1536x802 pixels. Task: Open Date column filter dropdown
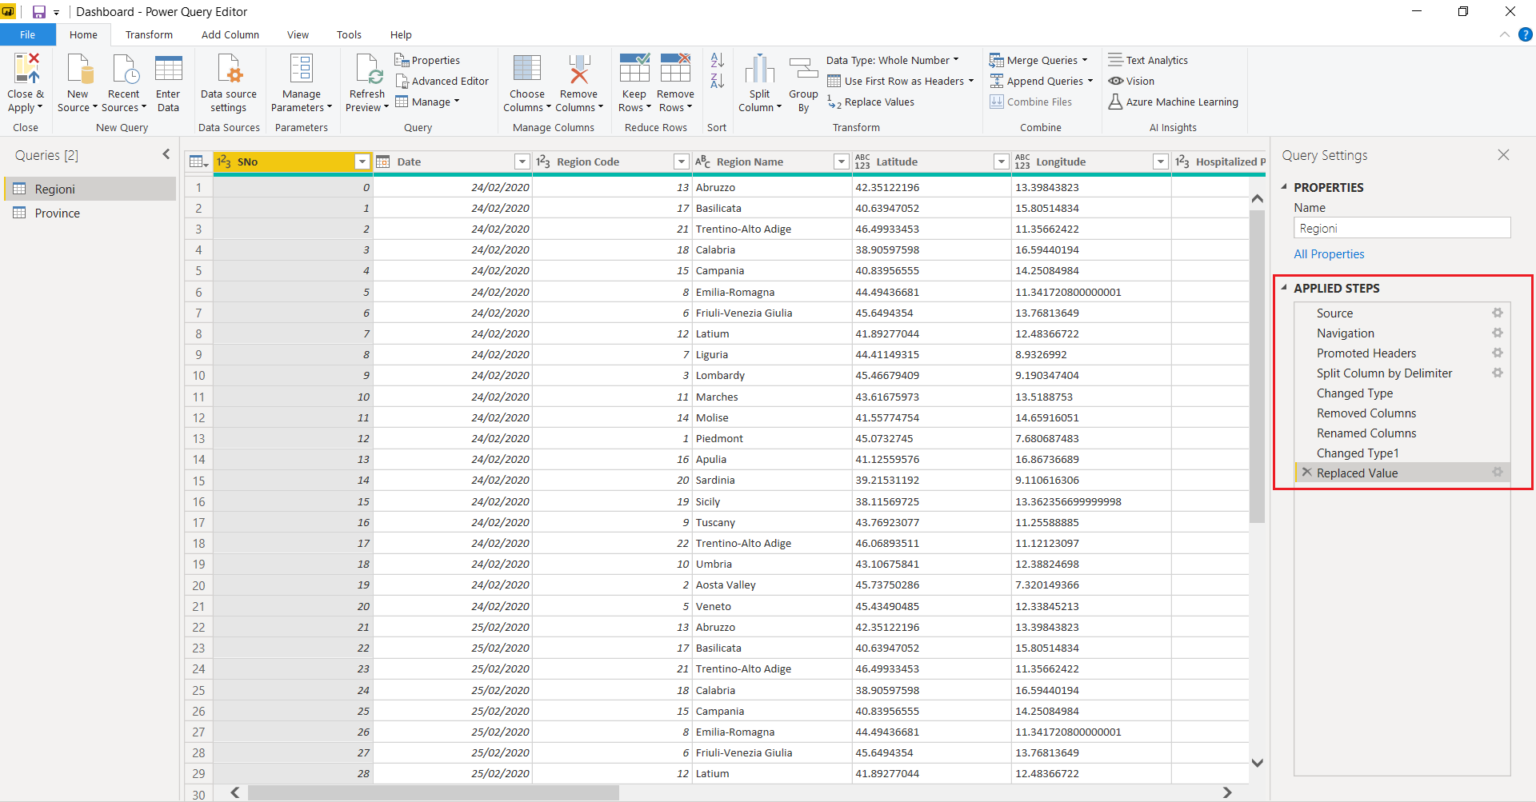point(522,162)
